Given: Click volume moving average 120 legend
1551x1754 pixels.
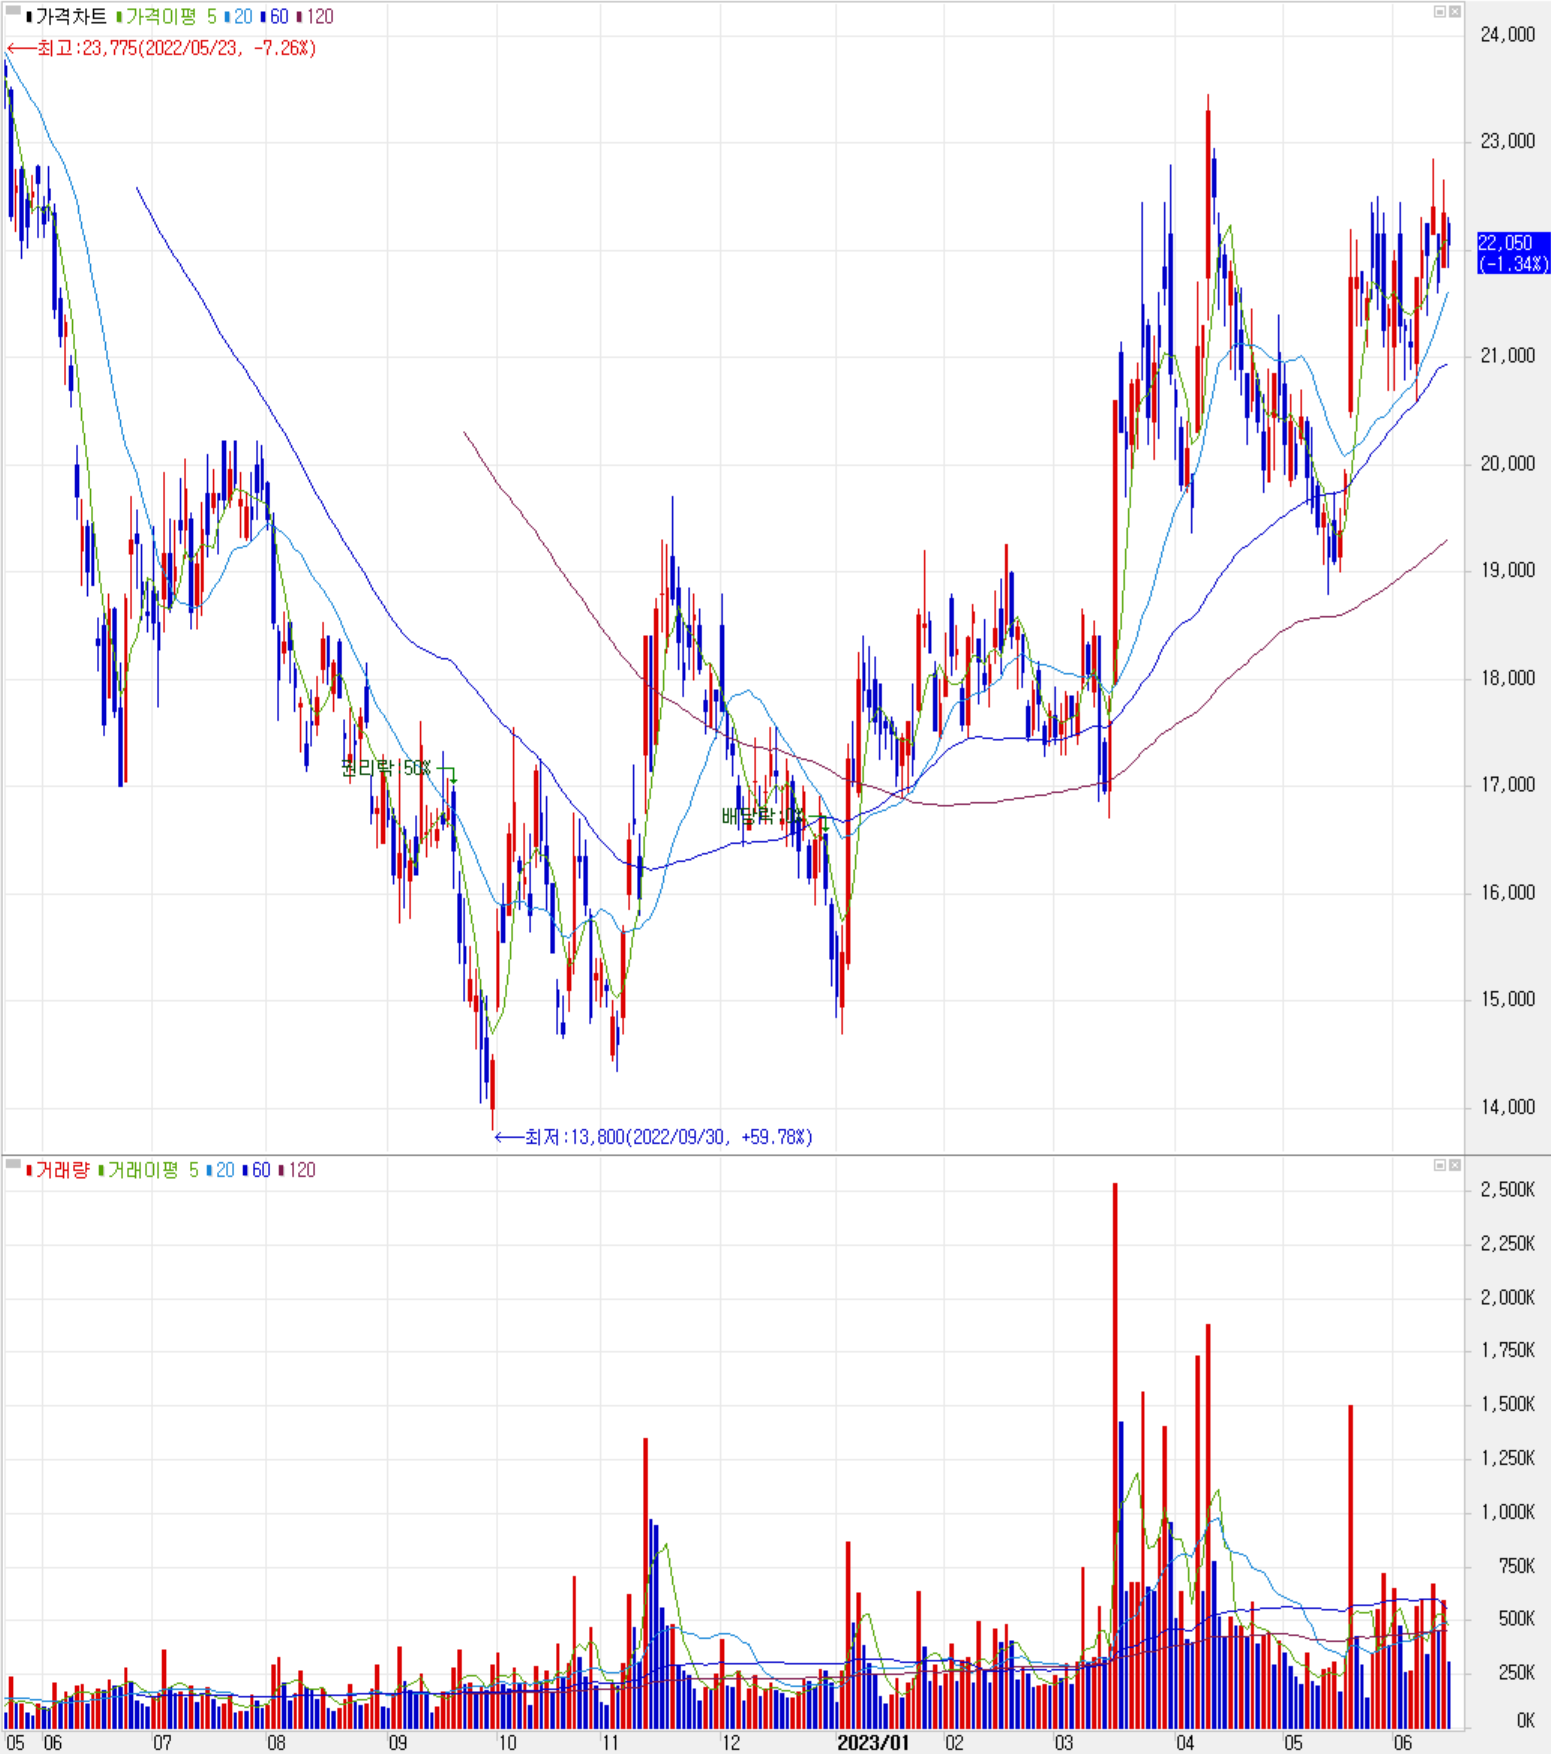Looking at the screenshot, I should tap(297, 1170).
